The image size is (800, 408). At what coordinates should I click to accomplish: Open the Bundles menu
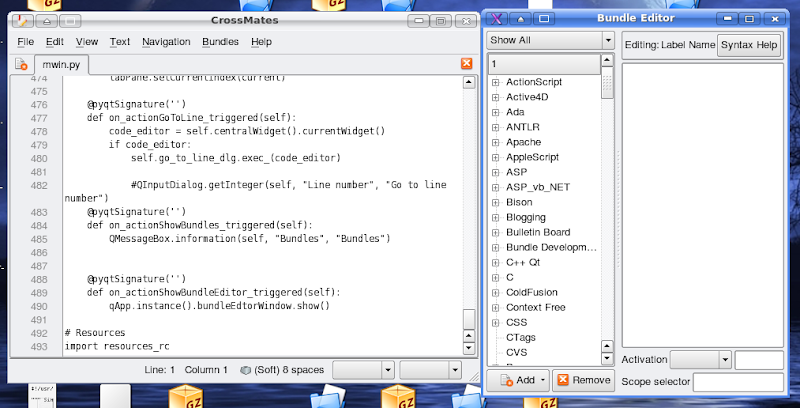click(x=220, y=42)
